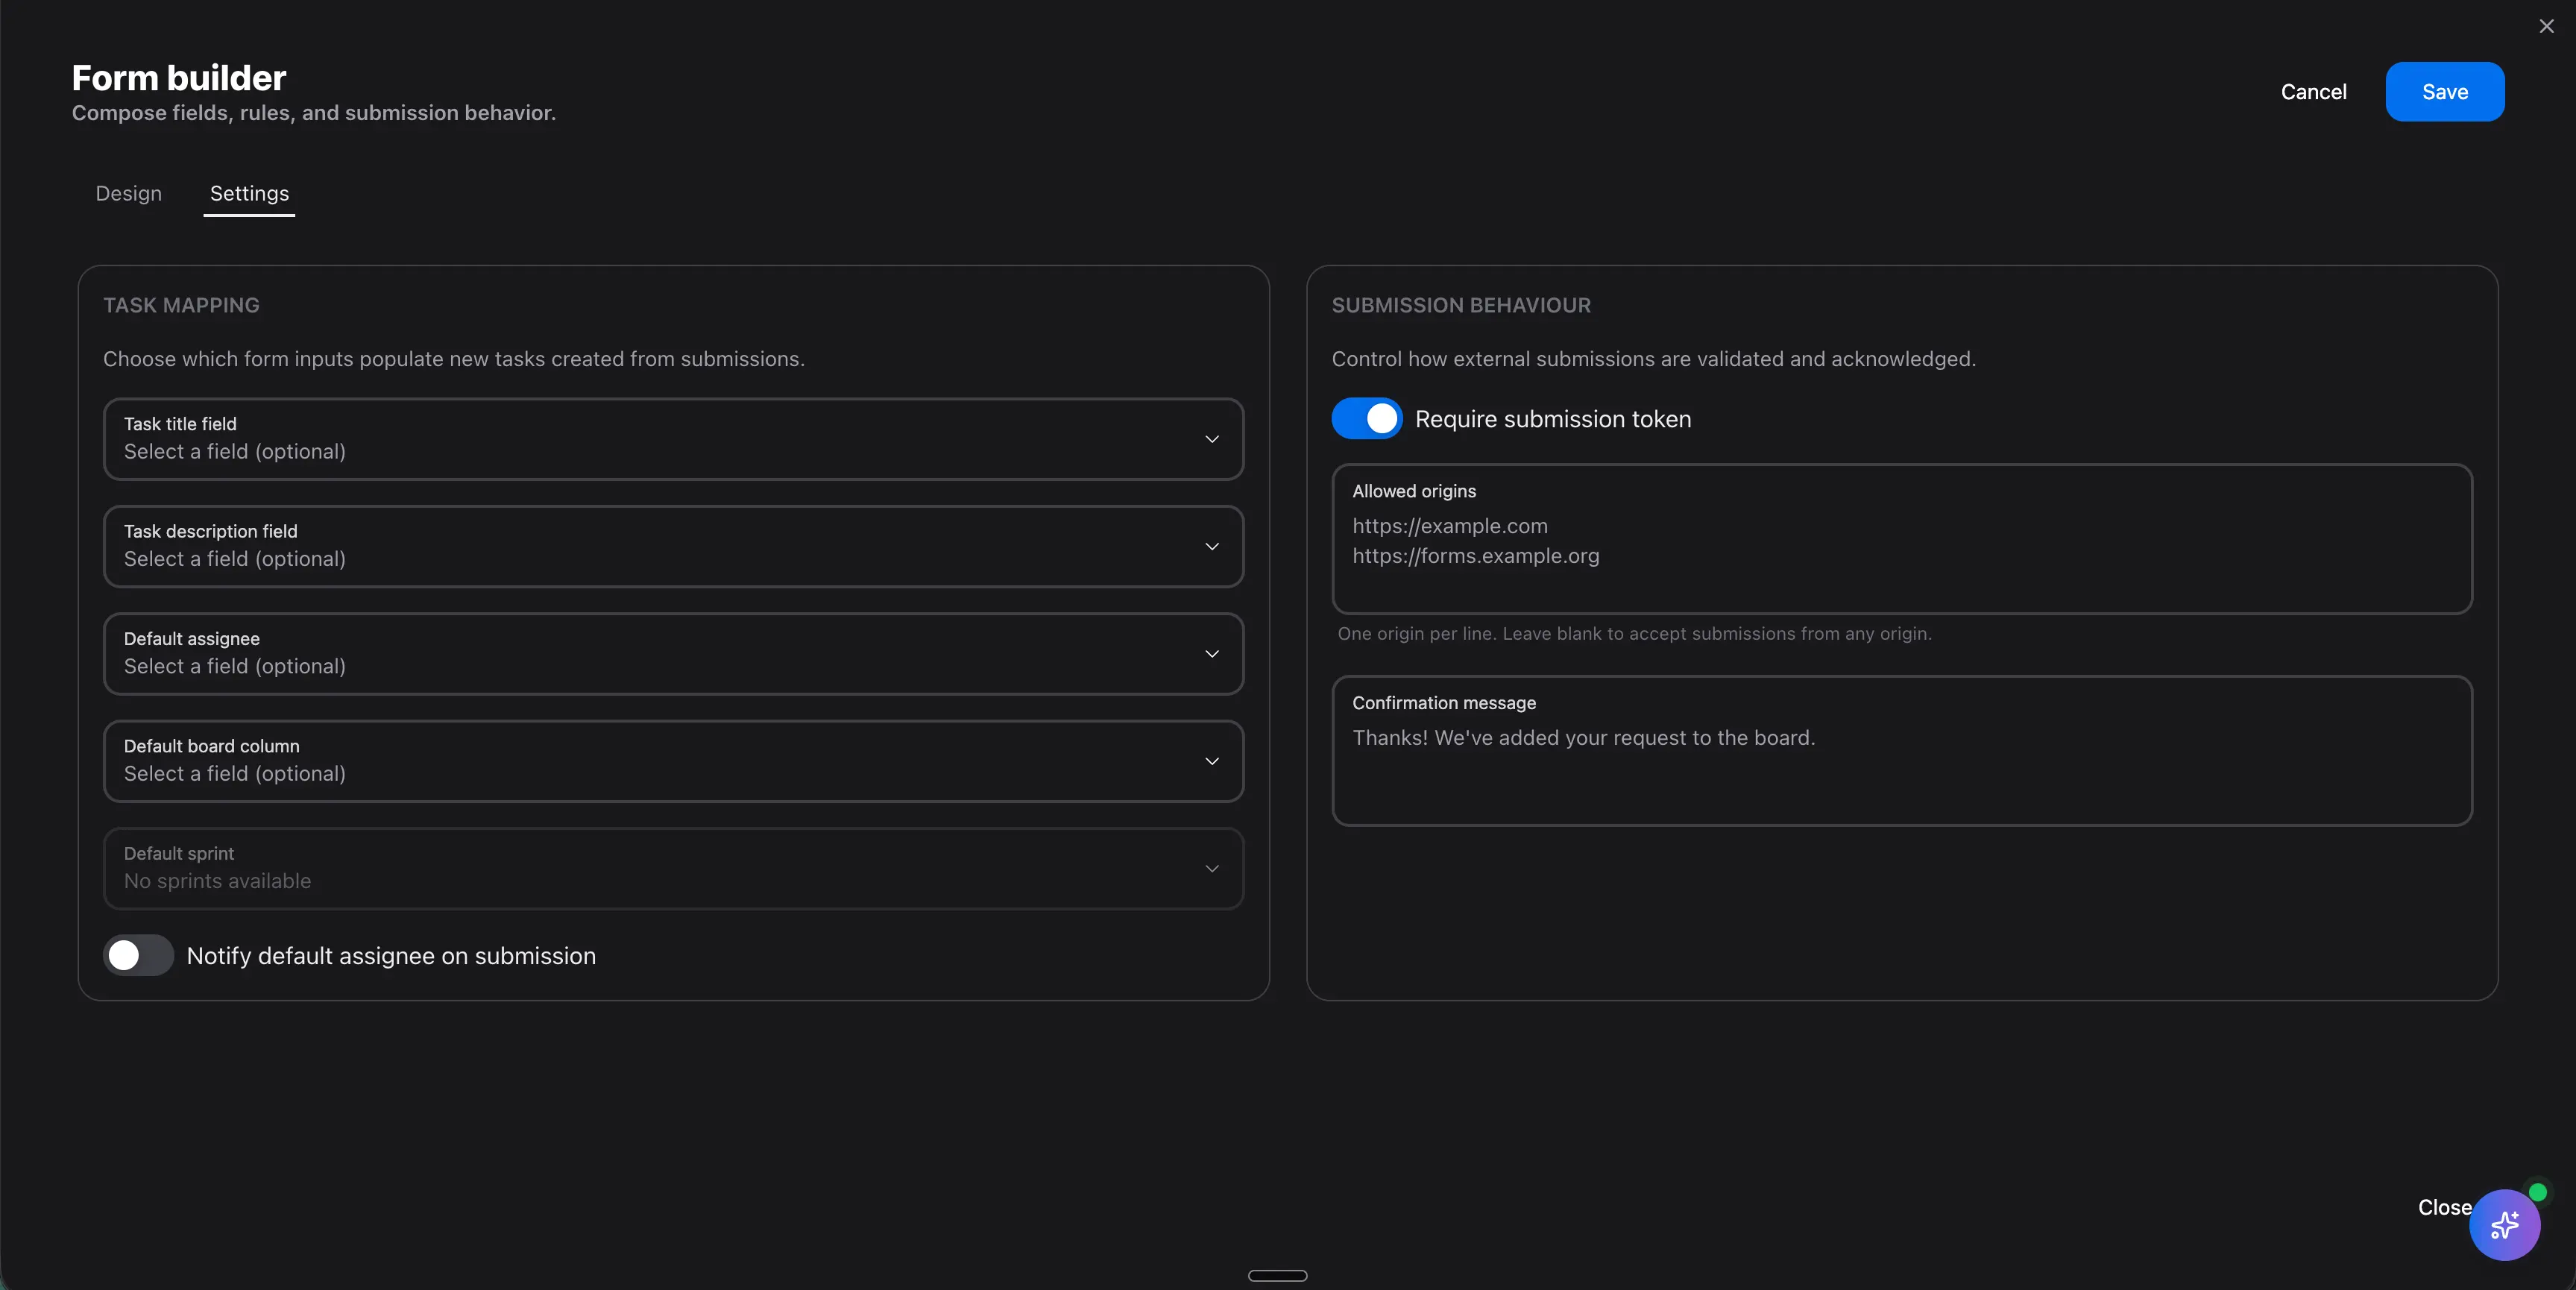Switch to the Design tab
The image size is (2576, 1290).
click(128, 193)
